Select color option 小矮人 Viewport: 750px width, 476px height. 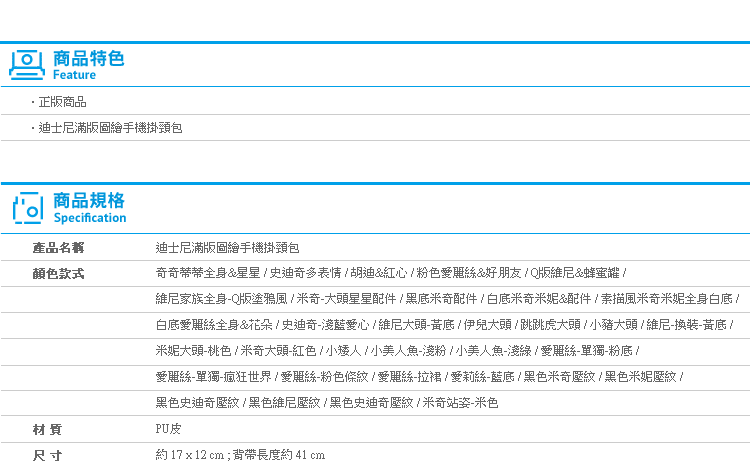point(343,351)
